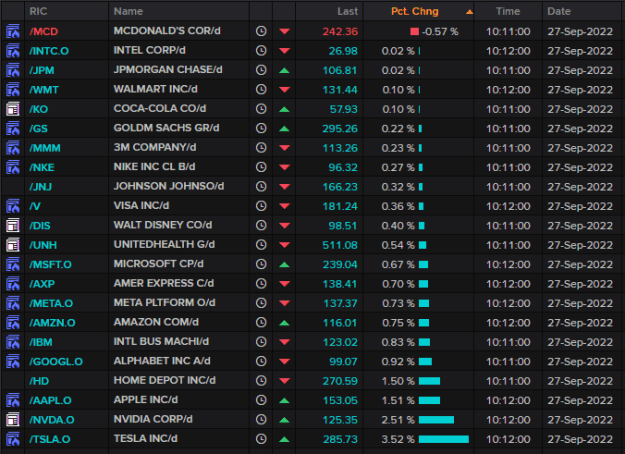Open the document icon beside /UNH
Screen dimensions: 625x454
pyautogui.click(x=13, y=245)
